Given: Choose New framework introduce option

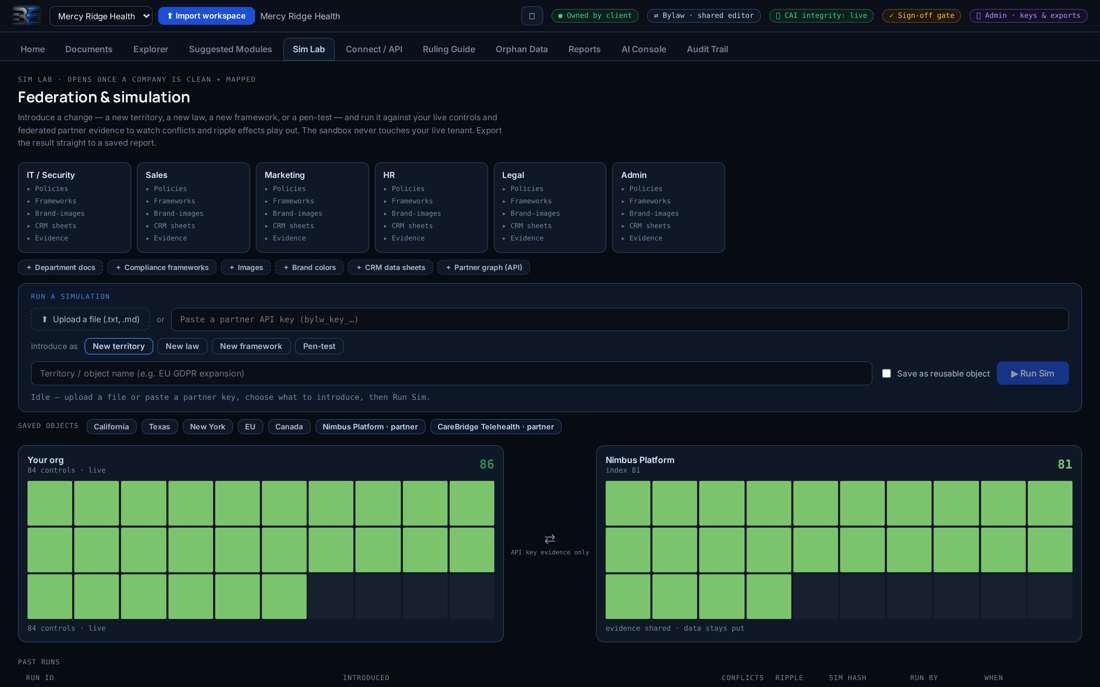Looking at the screenshot, I should click(250, 346).
